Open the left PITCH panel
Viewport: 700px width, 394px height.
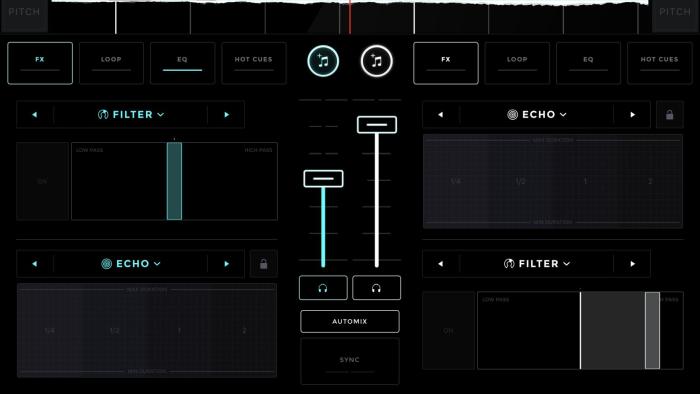coord(24,16)
